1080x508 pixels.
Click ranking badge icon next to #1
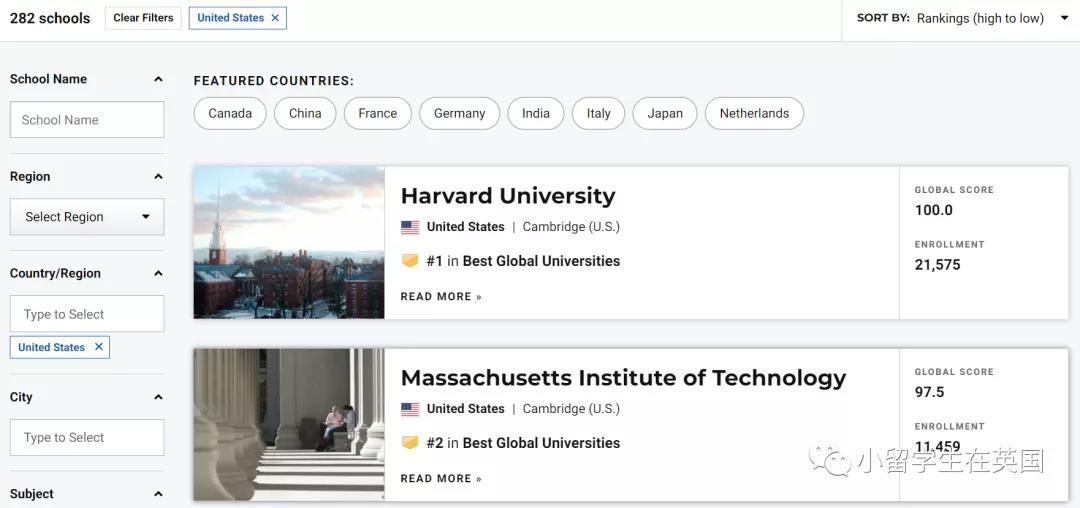(410, 261)
